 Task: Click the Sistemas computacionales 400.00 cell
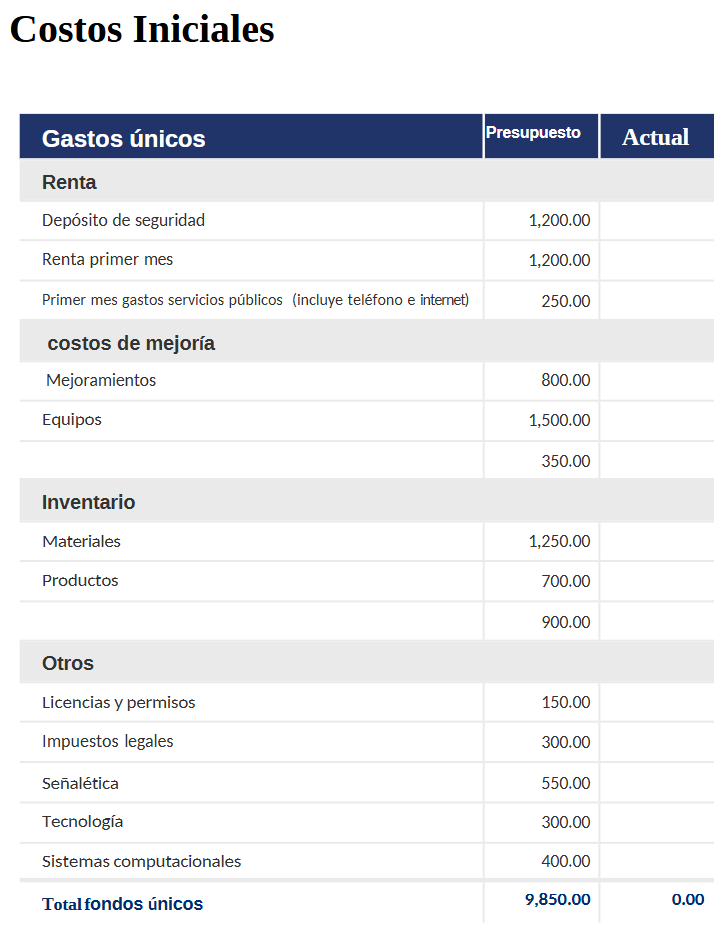(x=541, y=861)
